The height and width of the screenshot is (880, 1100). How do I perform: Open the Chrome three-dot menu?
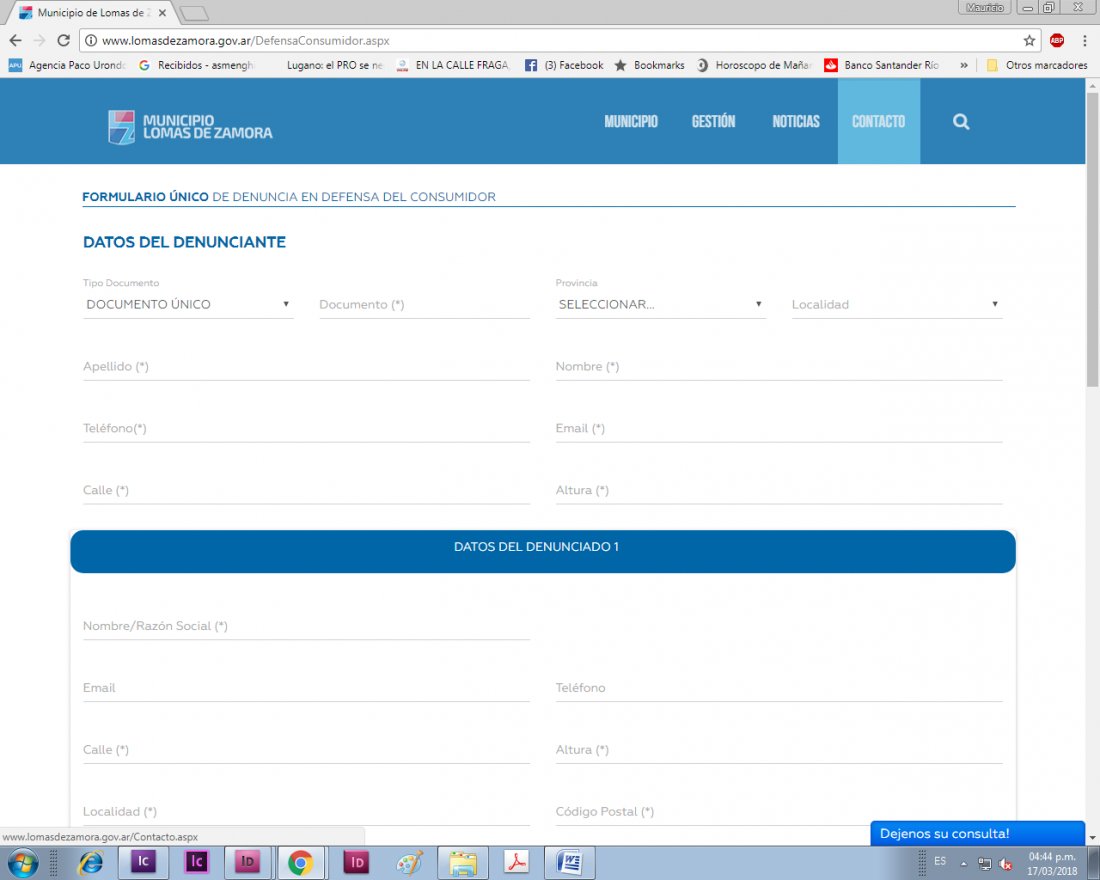[1085, 41]
